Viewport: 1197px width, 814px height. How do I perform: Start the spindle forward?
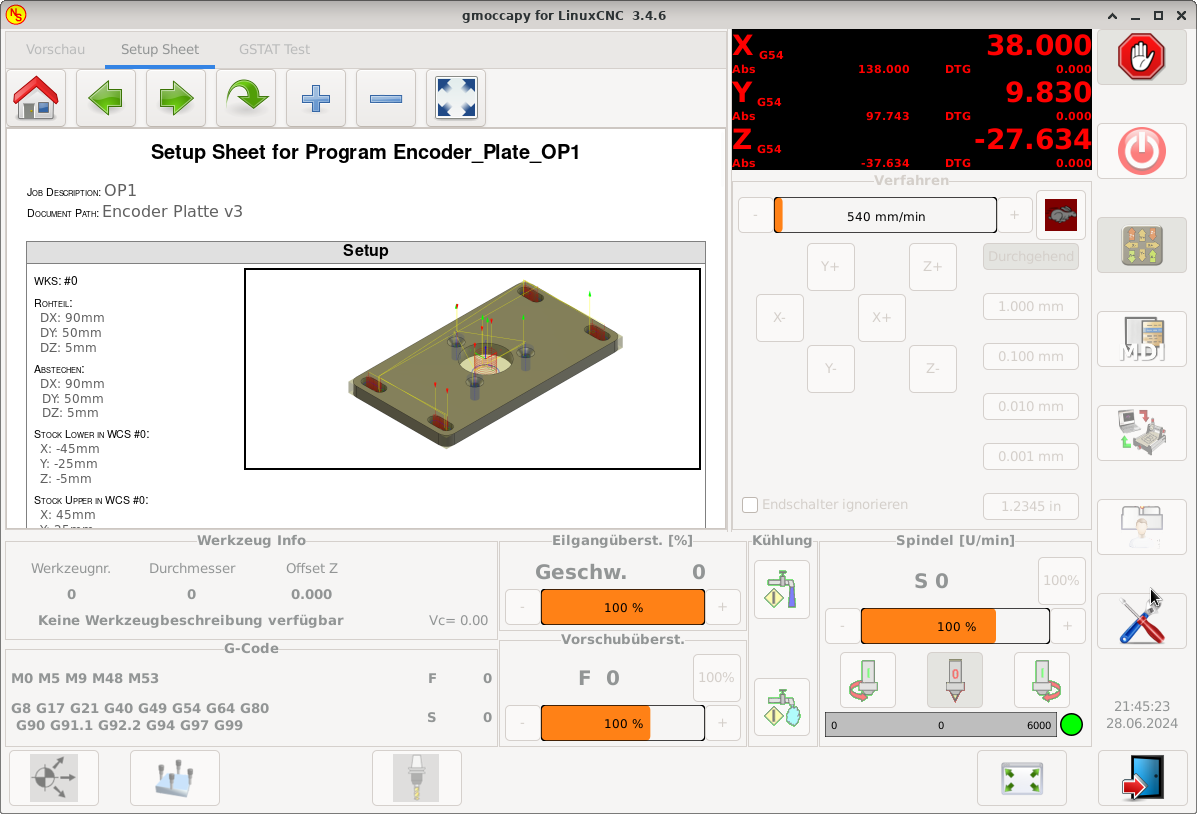click(x=1042, y=680)
